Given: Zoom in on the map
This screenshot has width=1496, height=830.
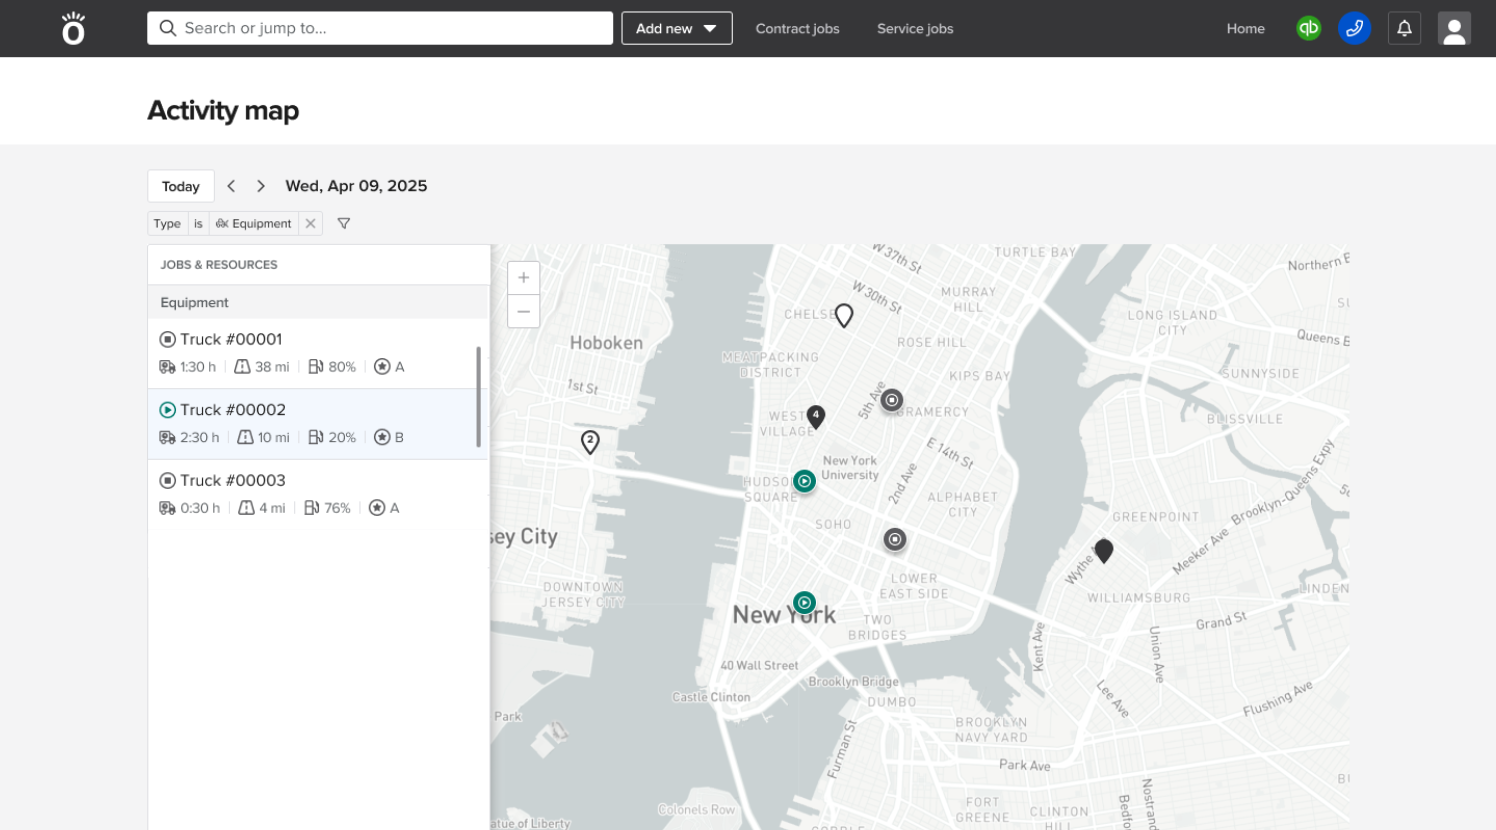Looking at the screenshot, I should pyautogui.click(x=523, y=278).
